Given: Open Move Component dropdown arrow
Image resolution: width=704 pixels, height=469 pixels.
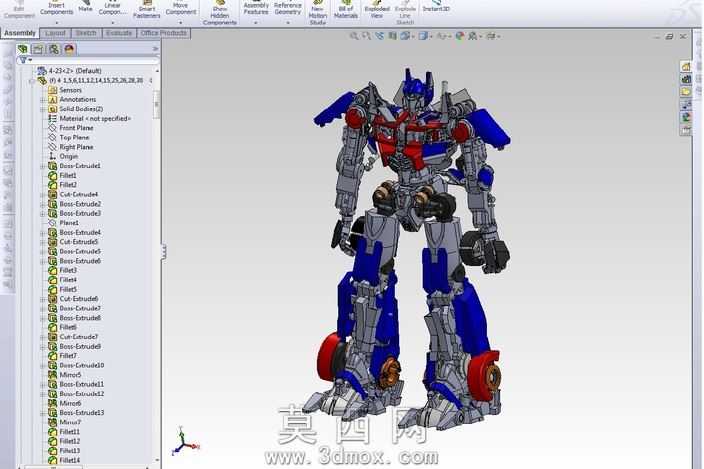Looking at the screenshot, I should coord(180,22).
